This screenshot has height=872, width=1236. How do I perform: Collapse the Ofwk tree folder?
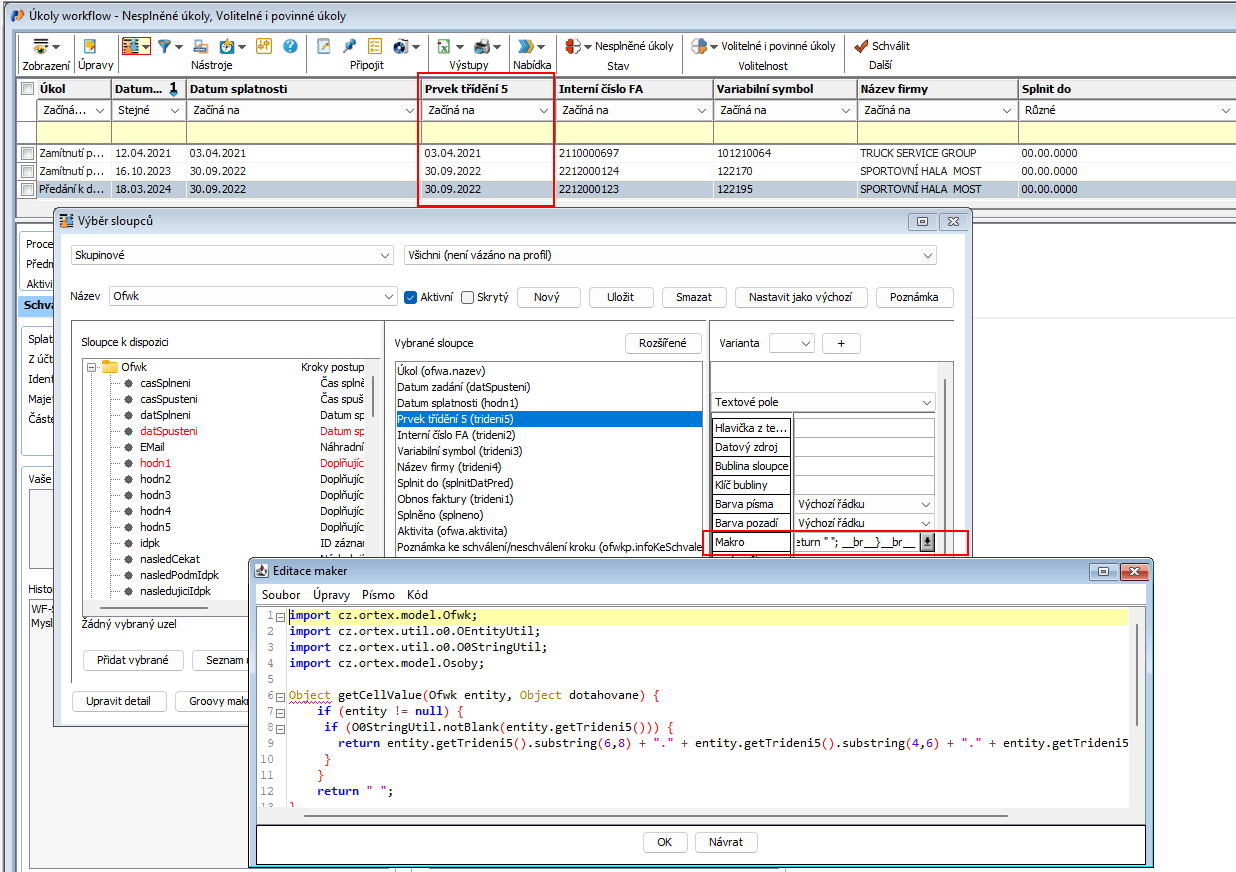(91, 367)
